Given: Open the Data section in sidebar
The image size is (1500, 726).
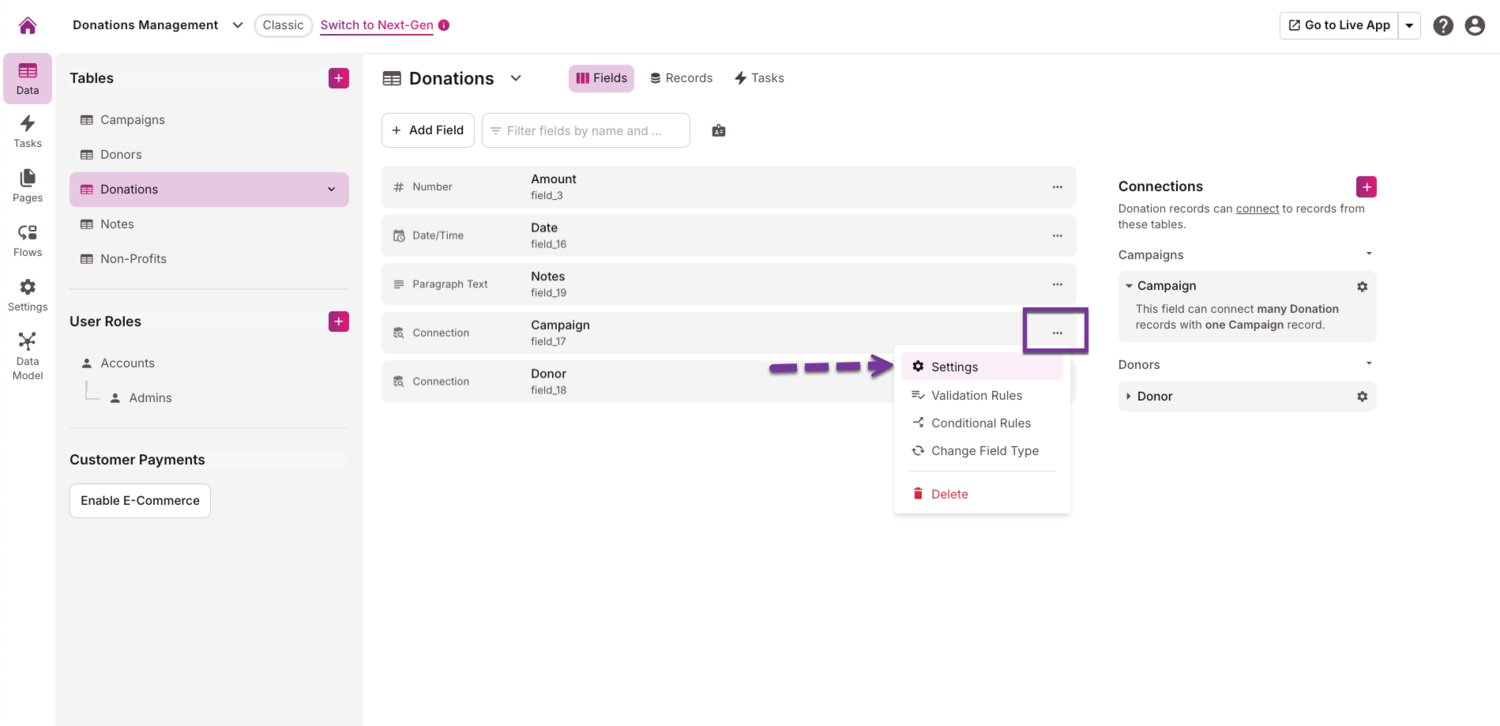Looking at the screenshot, I should click(x=27, y=78).
